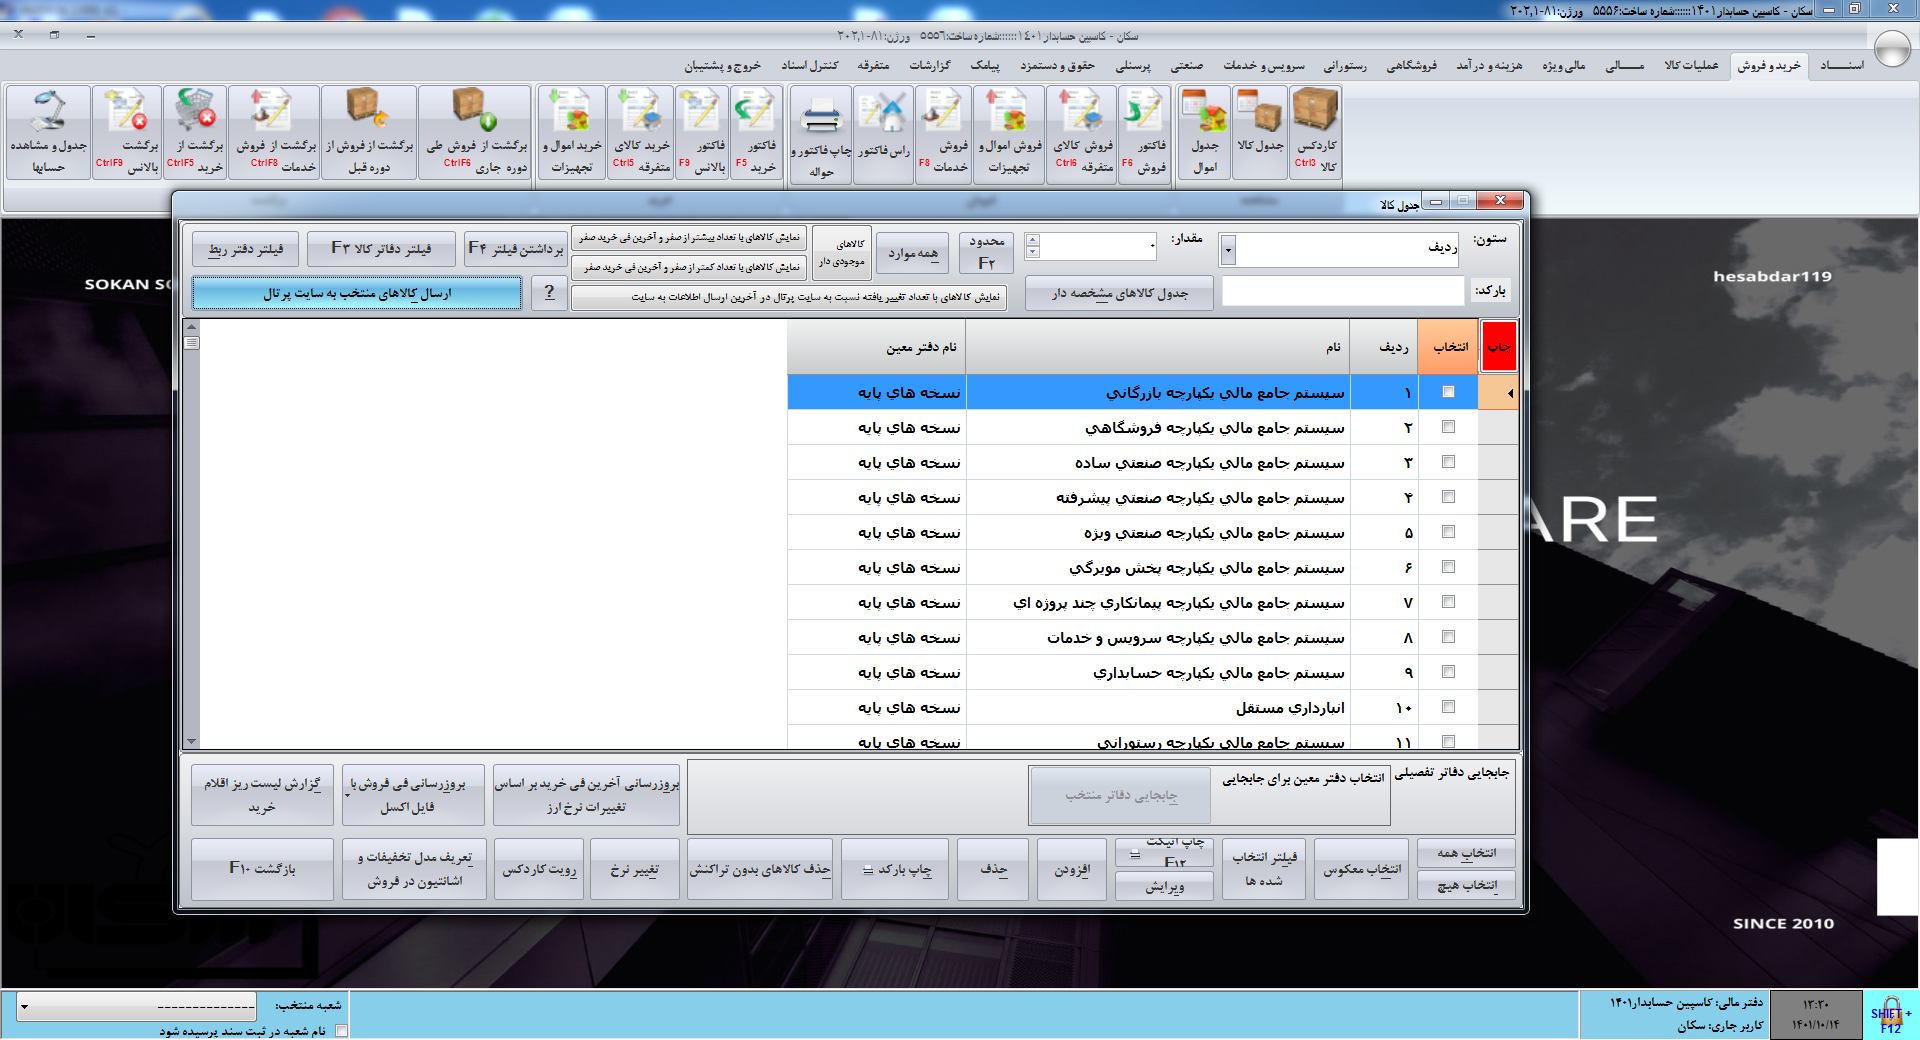Open the خرید و فروش ribbon tab

[1768, 65]
